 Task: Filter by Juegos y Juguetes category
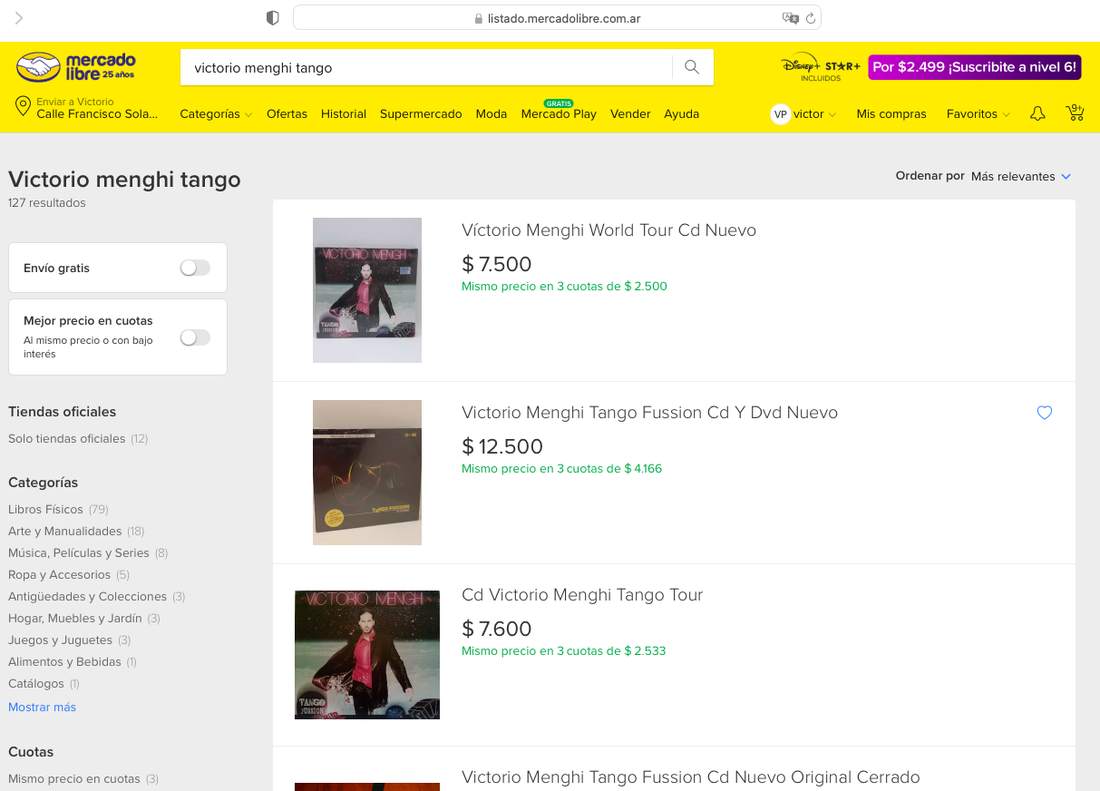click(x=69, y=640)
